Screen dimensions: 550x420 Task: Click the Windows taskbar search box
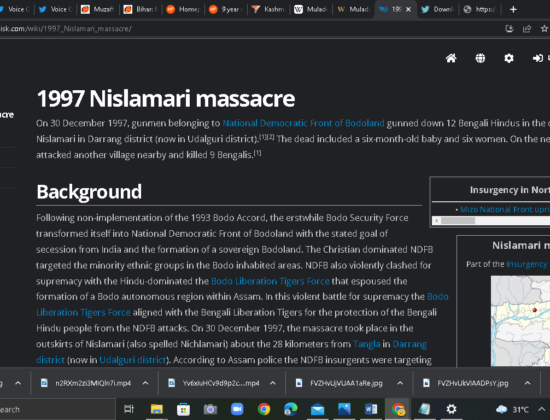(x=58, y=409)
